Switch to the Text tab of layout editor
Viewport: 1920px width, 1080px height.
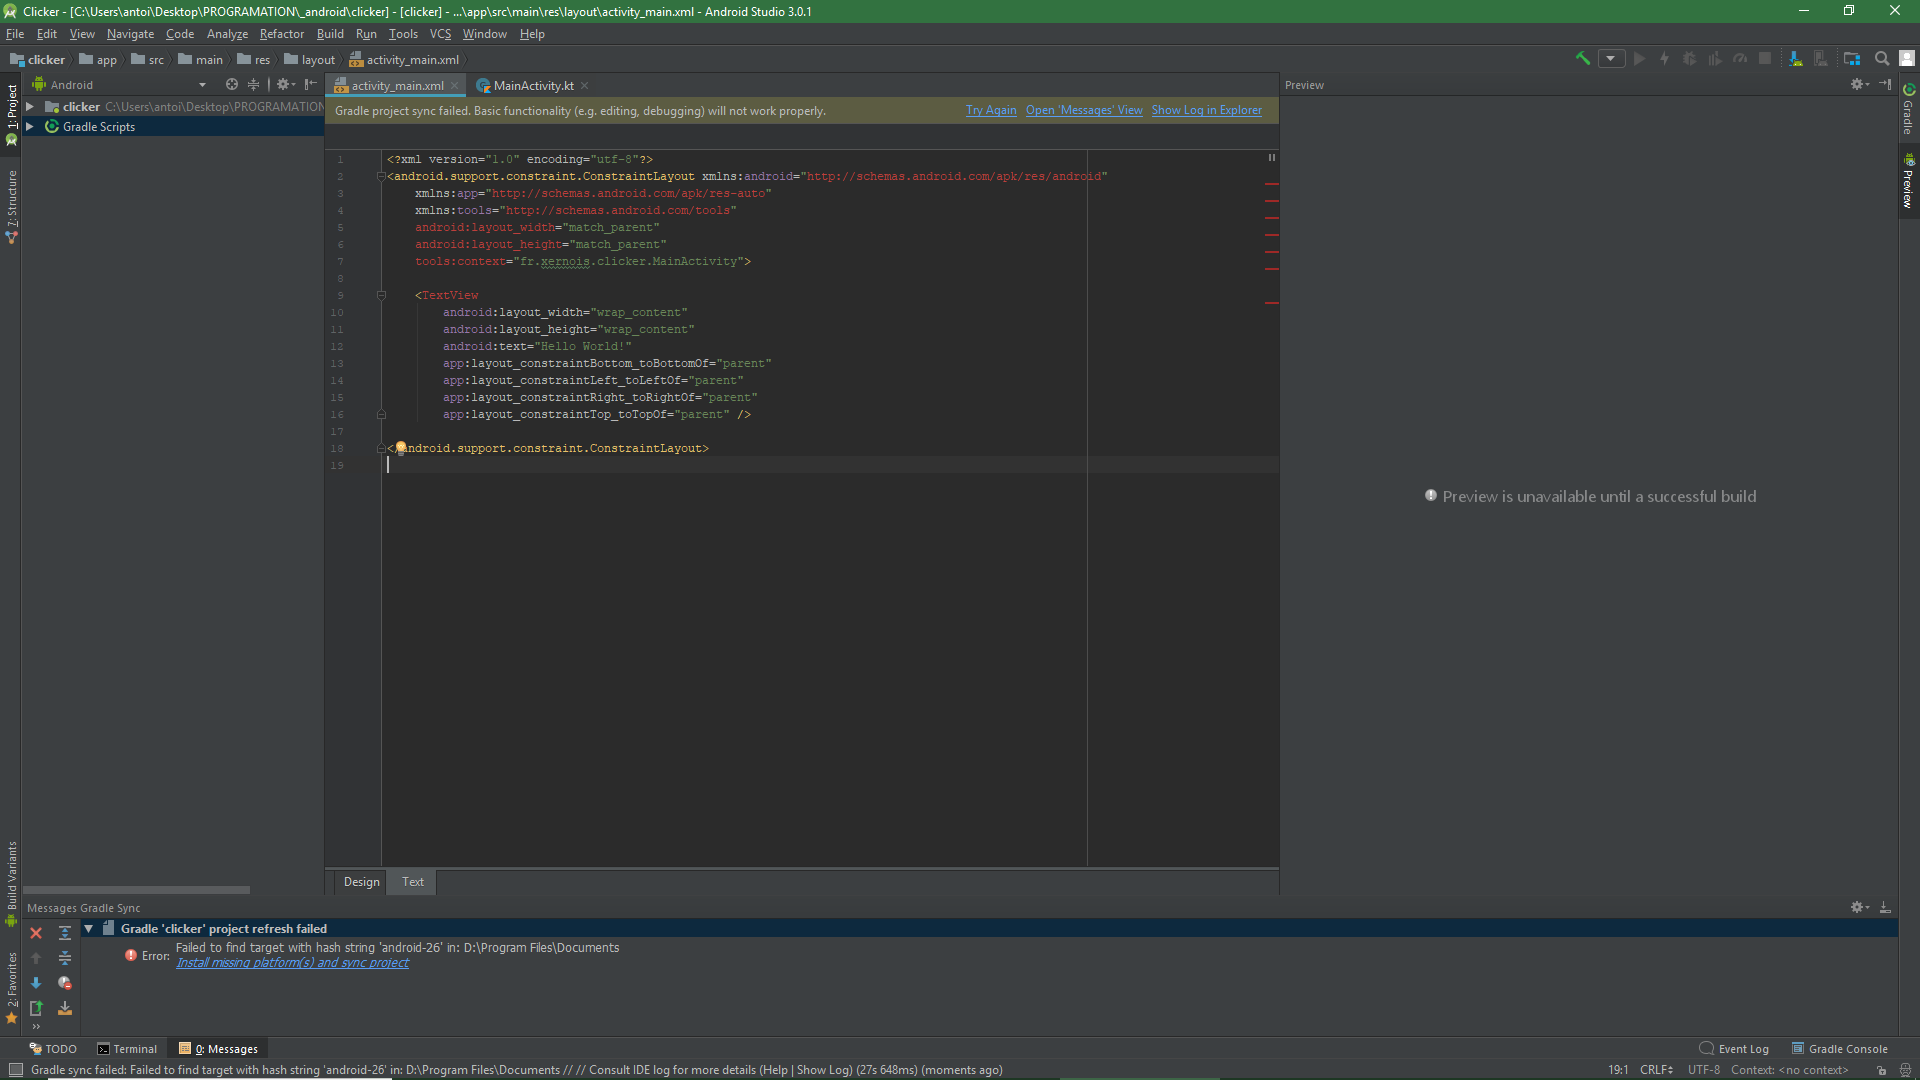click(x=413, y=882)
